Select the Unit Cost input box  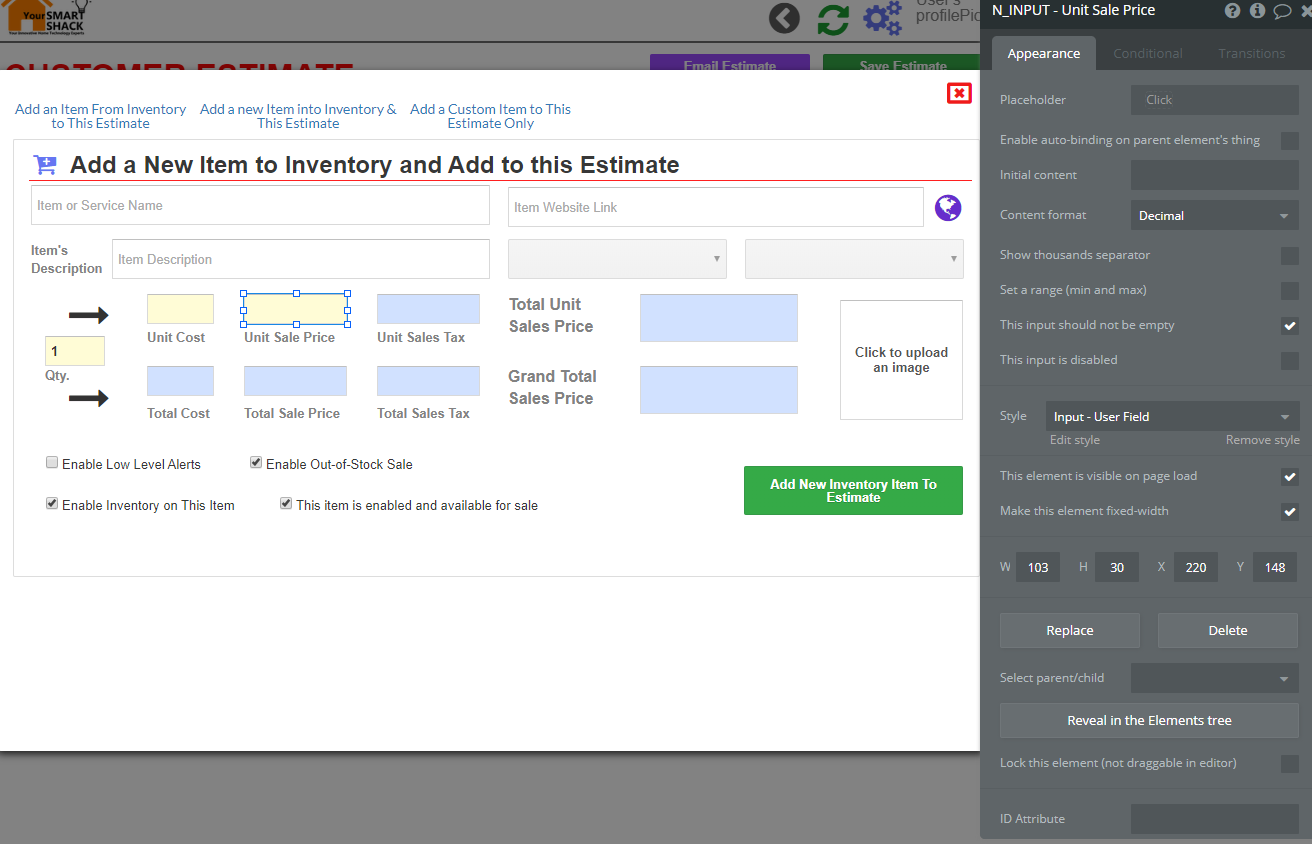180,309
